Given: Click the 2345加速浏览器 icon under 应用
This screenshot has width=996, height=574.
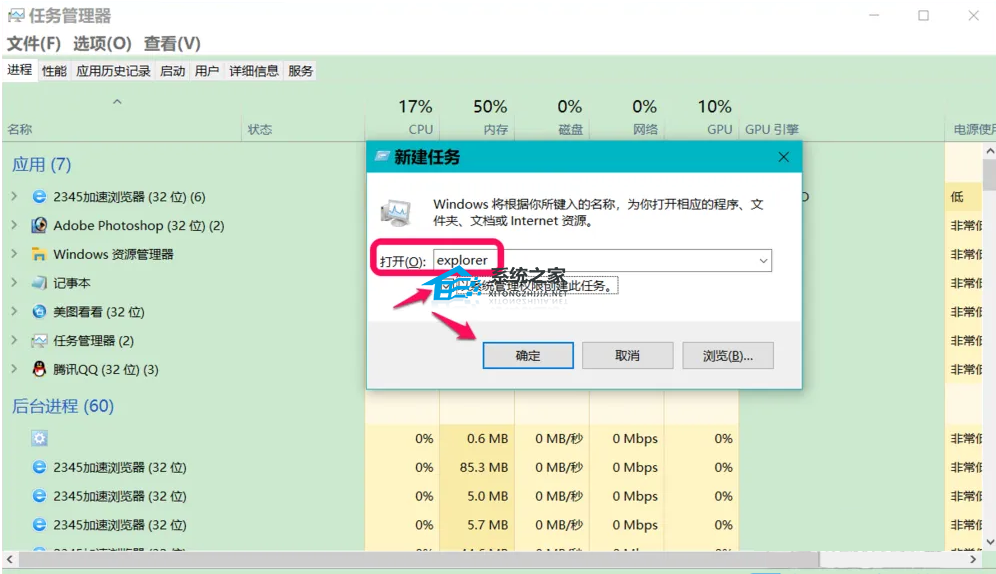Looking at the screenshot, I should pos(40,197).
